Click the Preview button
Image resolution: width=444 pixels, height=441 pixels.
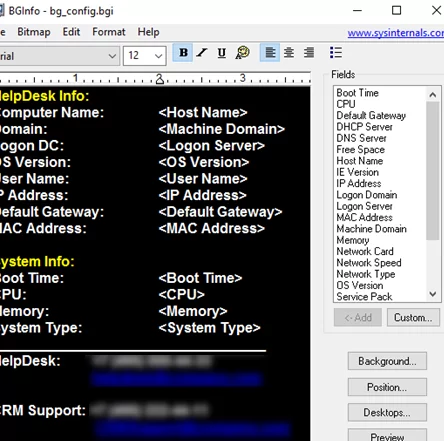tap(387, 436)
